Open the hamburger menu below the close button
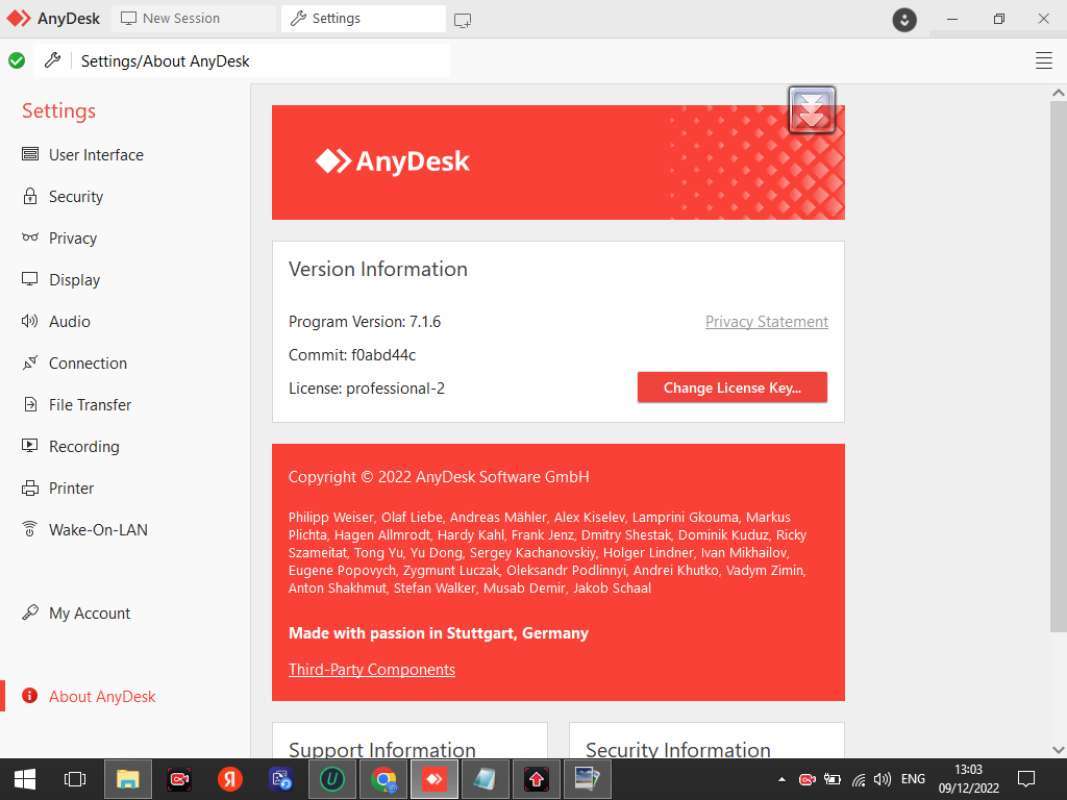Screen dimensions: 1067x800 (x=1043, y=60)
